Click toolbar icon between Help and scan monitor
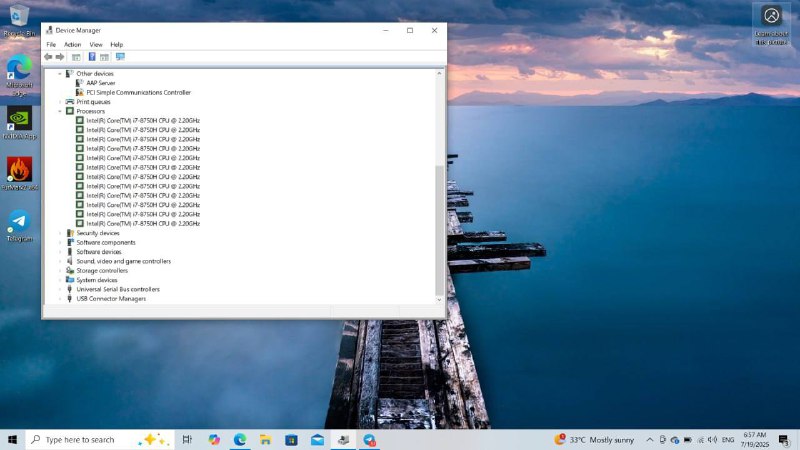Screen dimensions: 800x450 104,57
